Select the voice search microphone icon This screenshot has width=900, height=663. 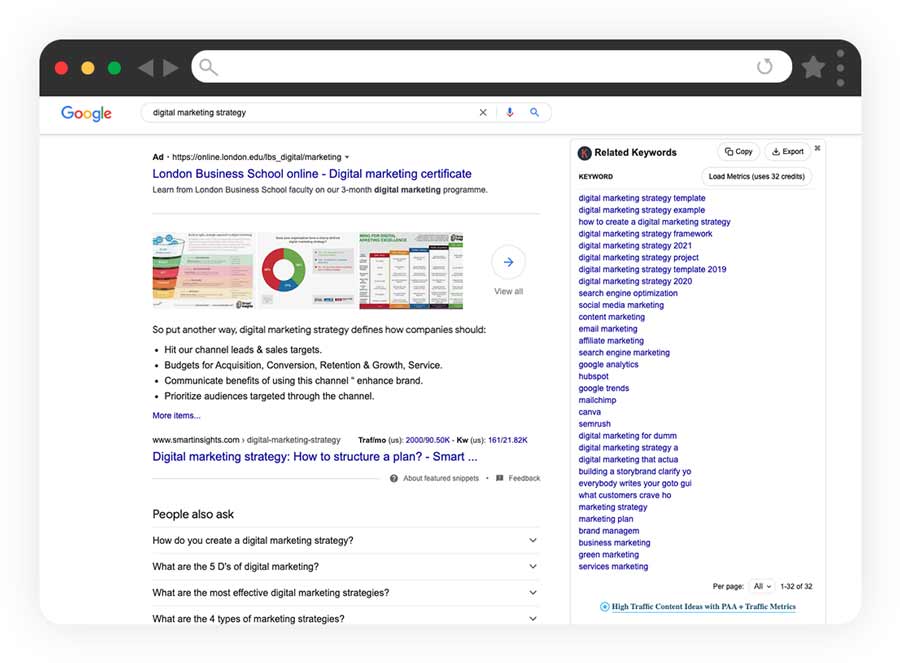coord(510,112)
